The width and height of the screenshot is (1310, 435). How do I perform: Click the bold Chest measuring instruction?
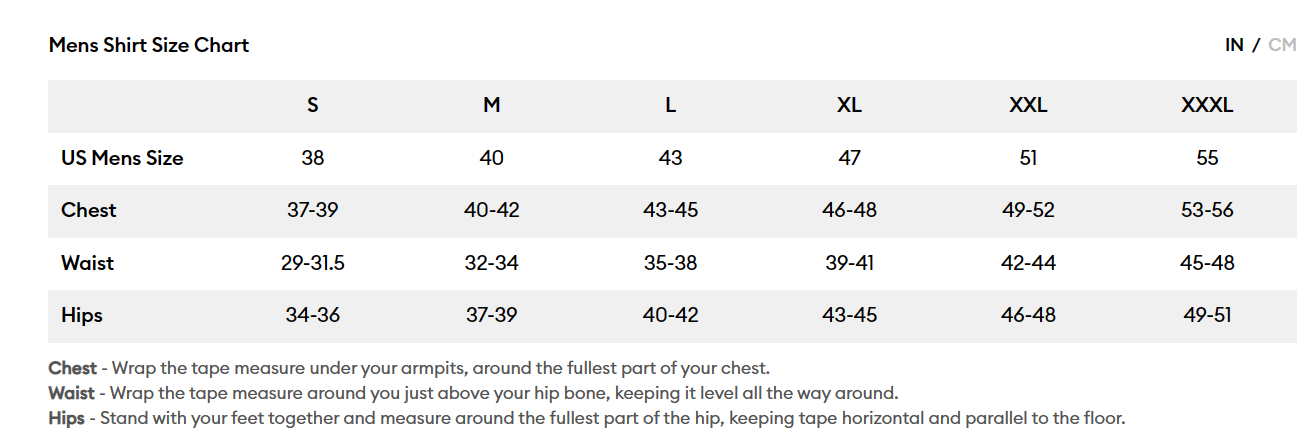point(73,368)
